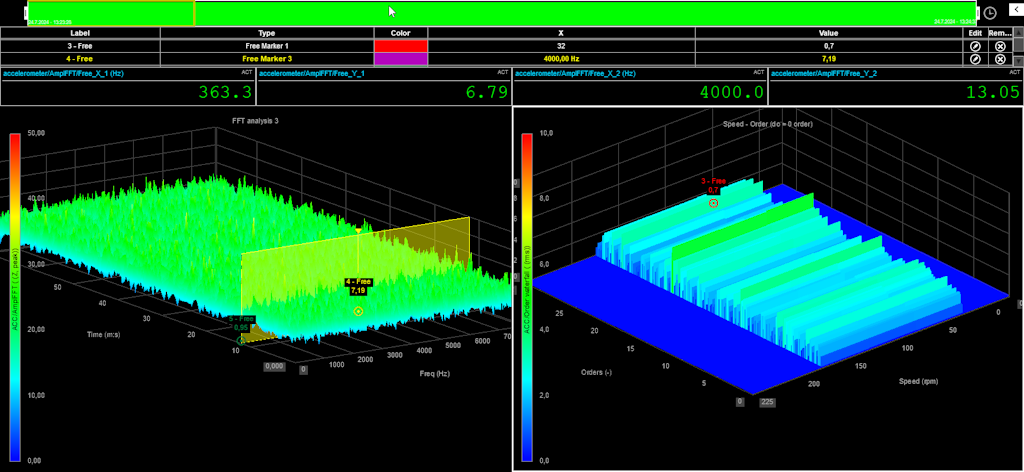Click the Free_X_2 (Hz) digital meter reading 4000.0

640,86
